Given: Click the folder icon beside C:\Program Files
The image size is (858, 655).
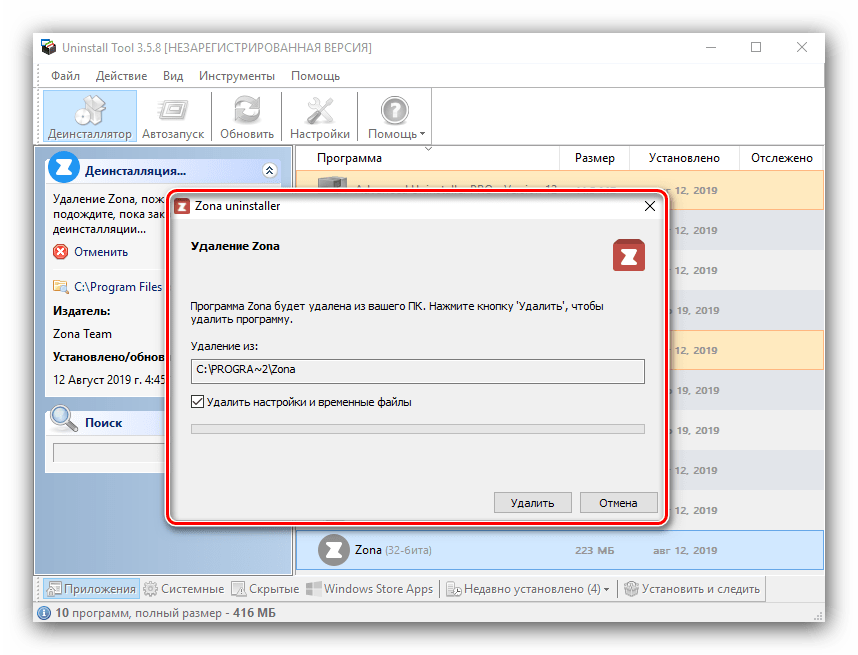Looking at the screenshot, I should coord(60,286).
